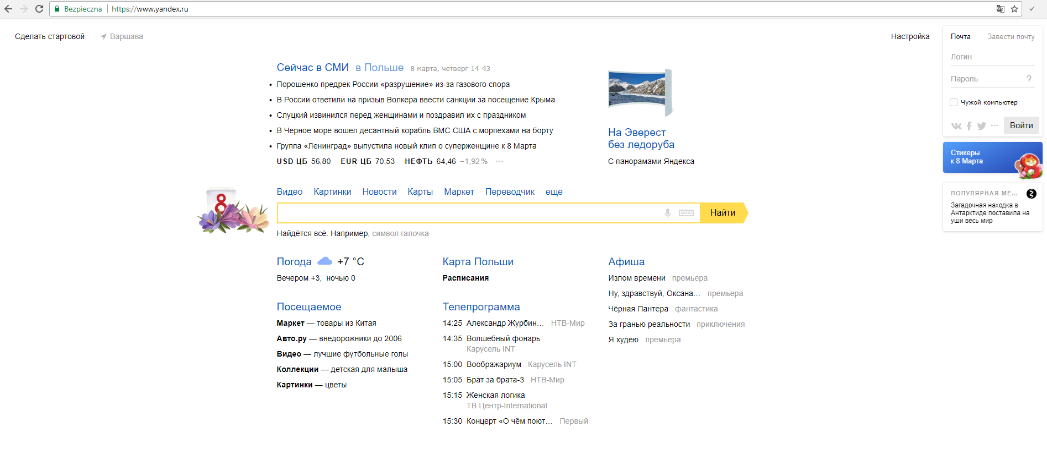Viewport: 1047px width, 449px height.
Task: Click the USD ЦБ 56,80 rate
Action: (x=304, y=162)
